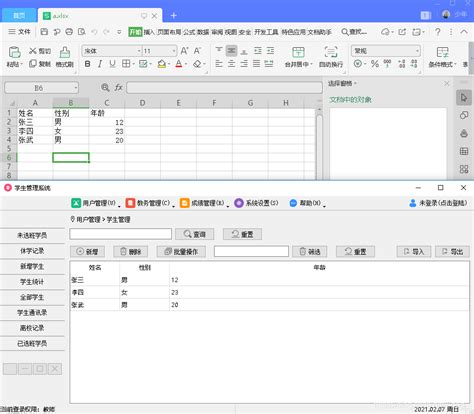This screenshot has height=414, width=474.
Task: Apply italic formatting with the I icon
Action: tap(100, 64)
